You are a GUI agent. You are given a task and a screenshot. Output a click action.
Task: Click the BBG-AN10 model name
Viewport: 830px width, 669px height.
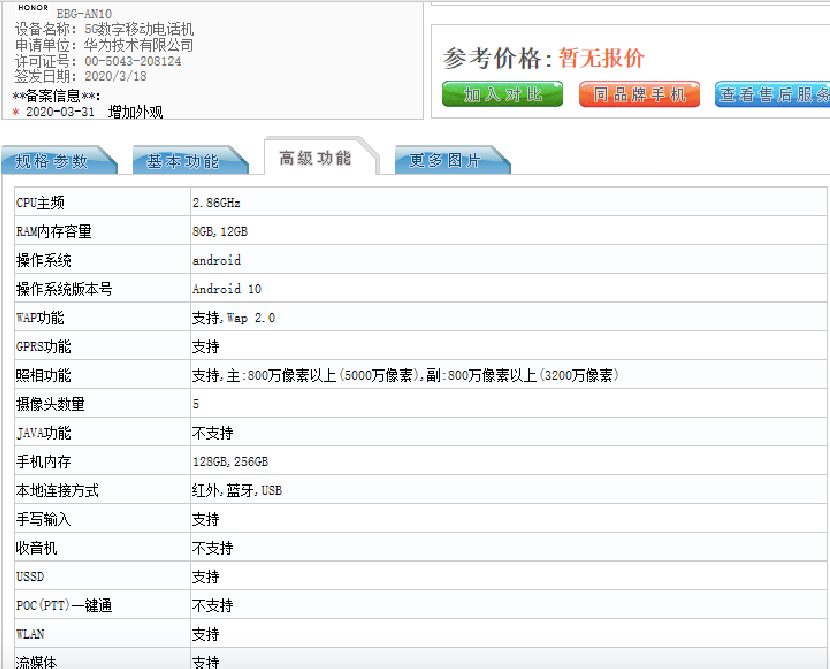pos(84,14)
